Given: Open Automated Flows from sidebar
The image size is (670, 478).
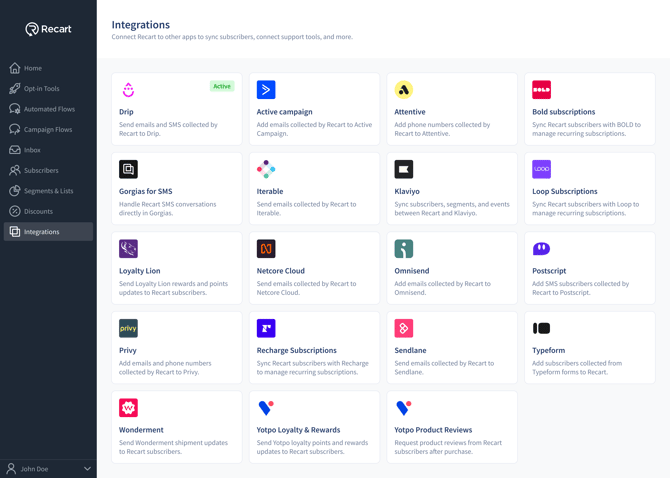Looking at the screenshot, I should [x=48, y=109].
